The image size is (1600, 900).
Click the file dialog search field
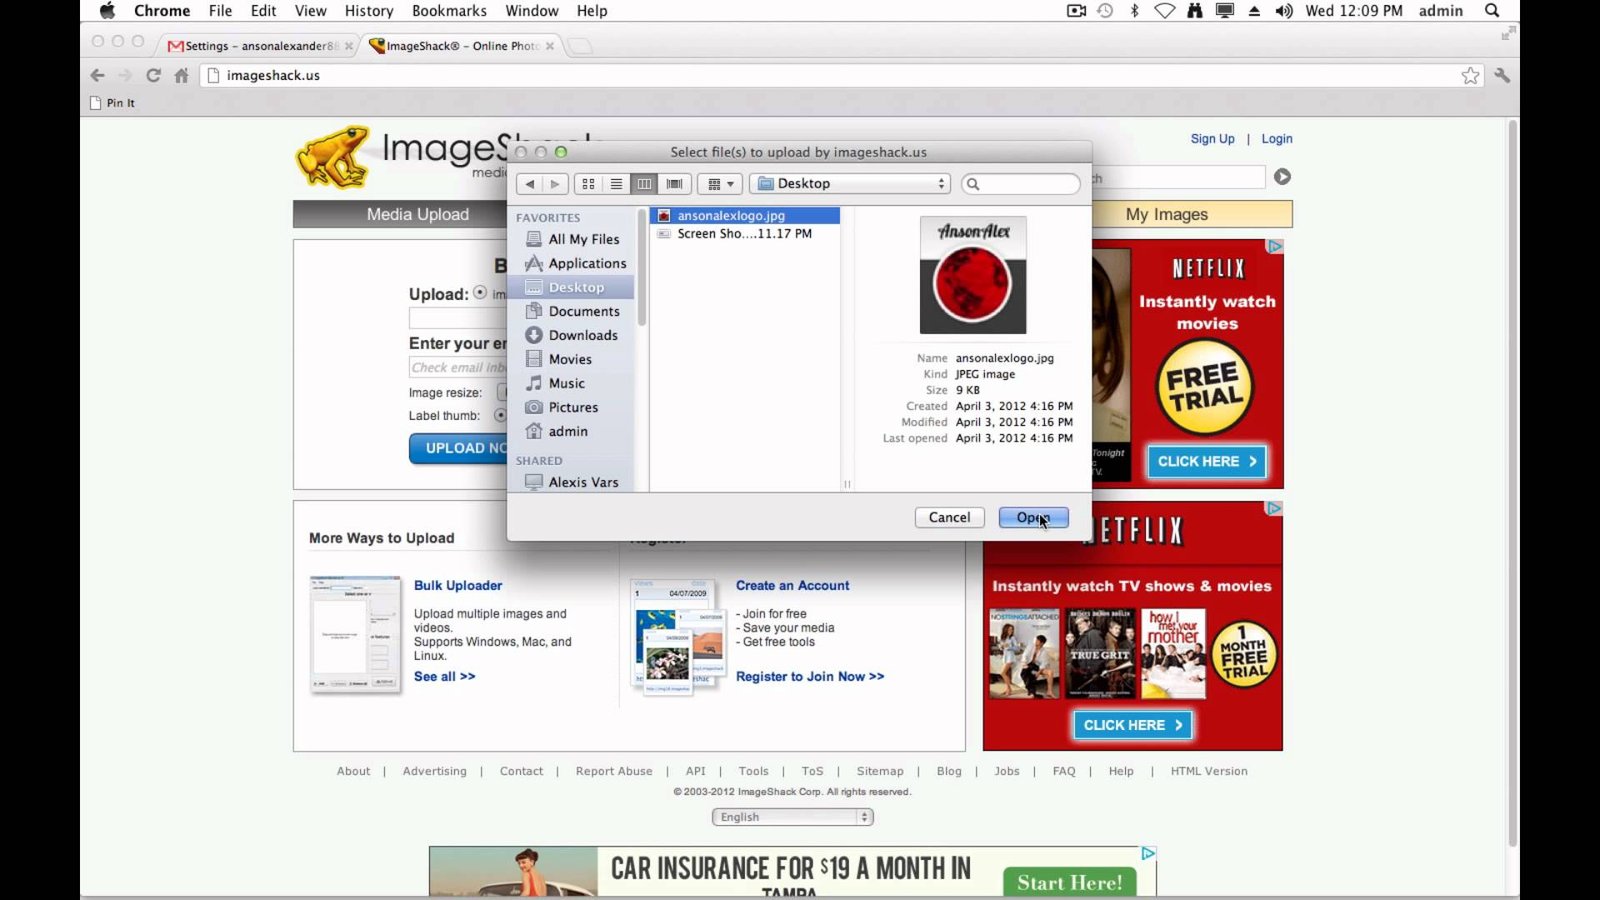1021,184
